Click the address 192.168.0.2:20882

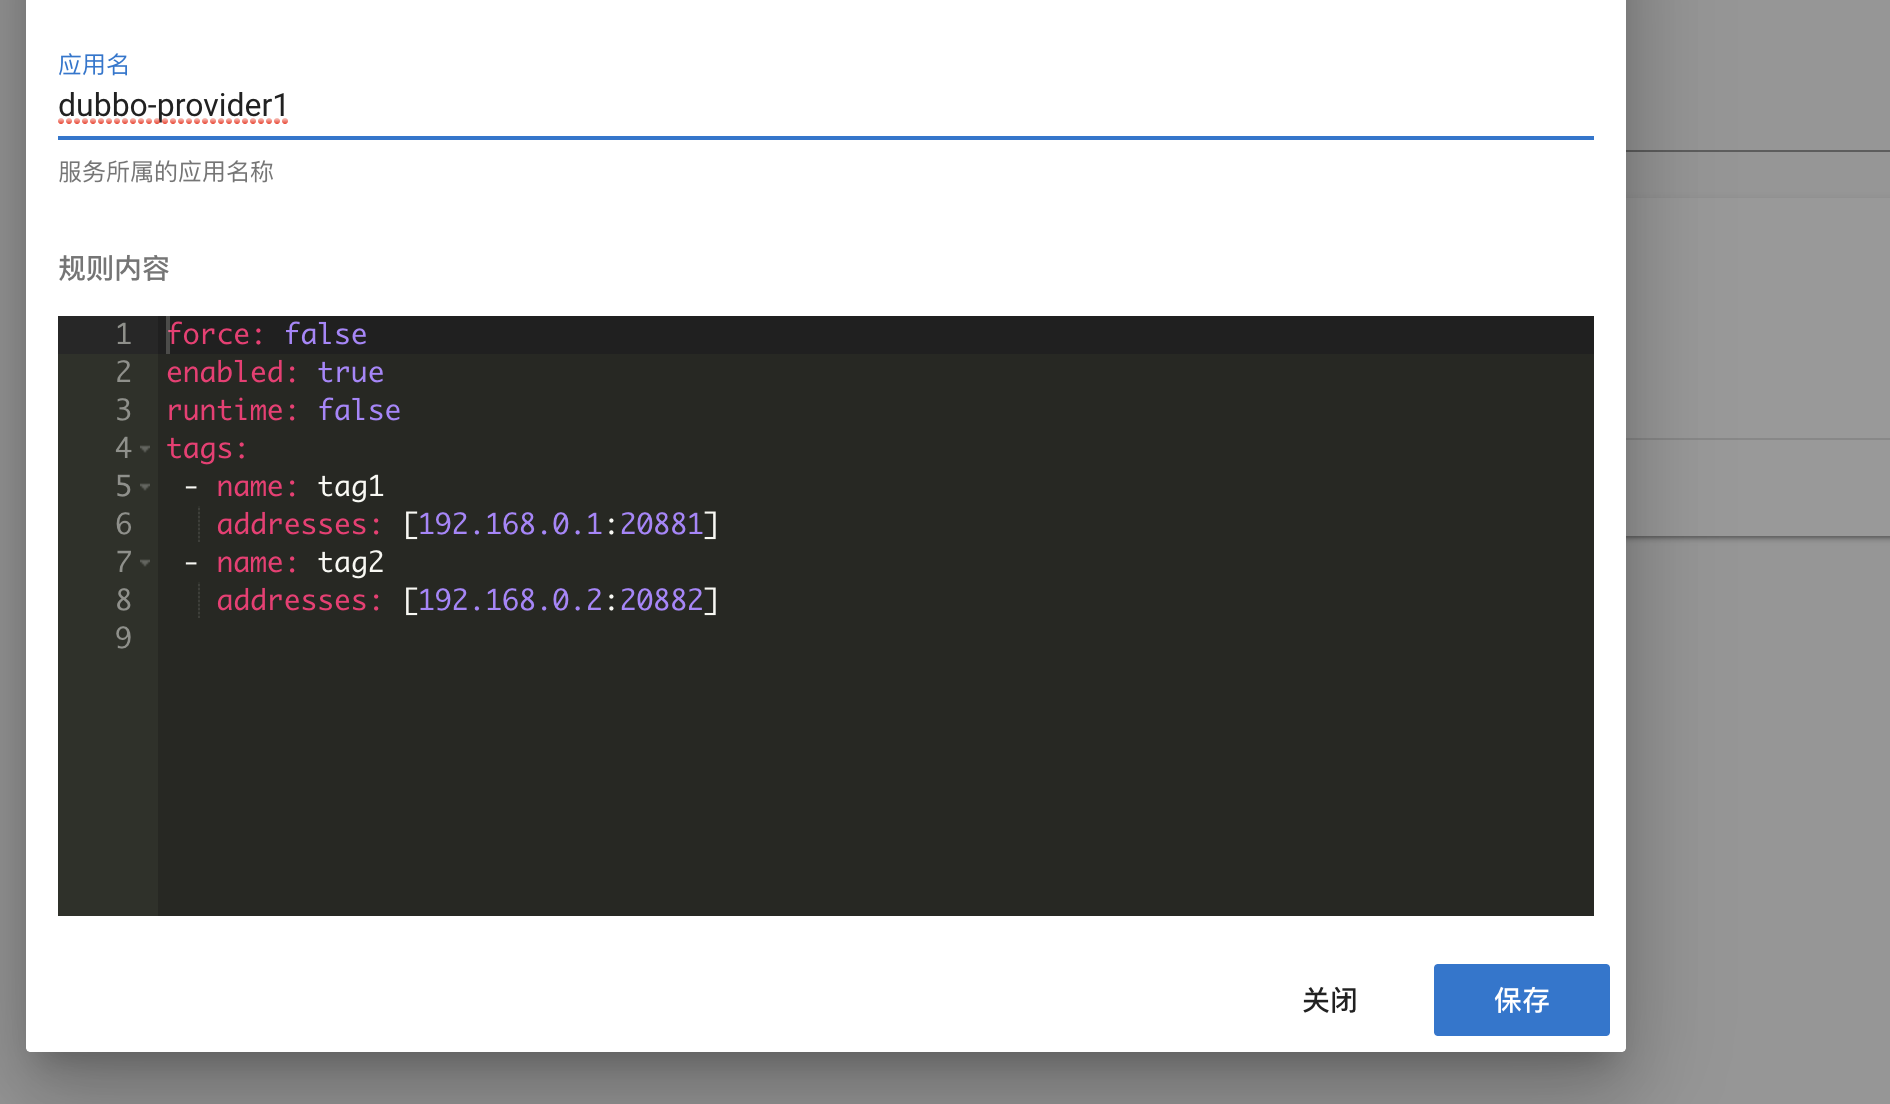tap(560, 601)
